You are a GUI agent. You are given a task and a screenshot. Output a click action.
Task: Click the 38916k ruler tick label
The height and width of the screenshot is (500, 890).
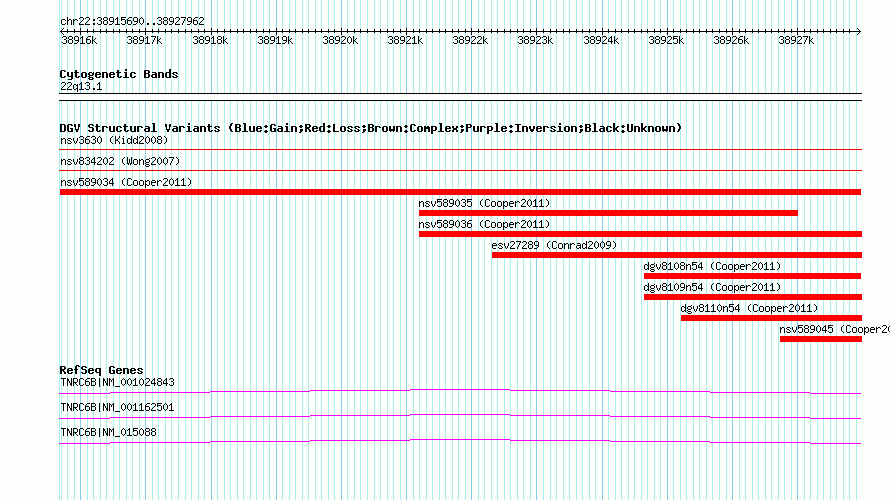point(79,40)
